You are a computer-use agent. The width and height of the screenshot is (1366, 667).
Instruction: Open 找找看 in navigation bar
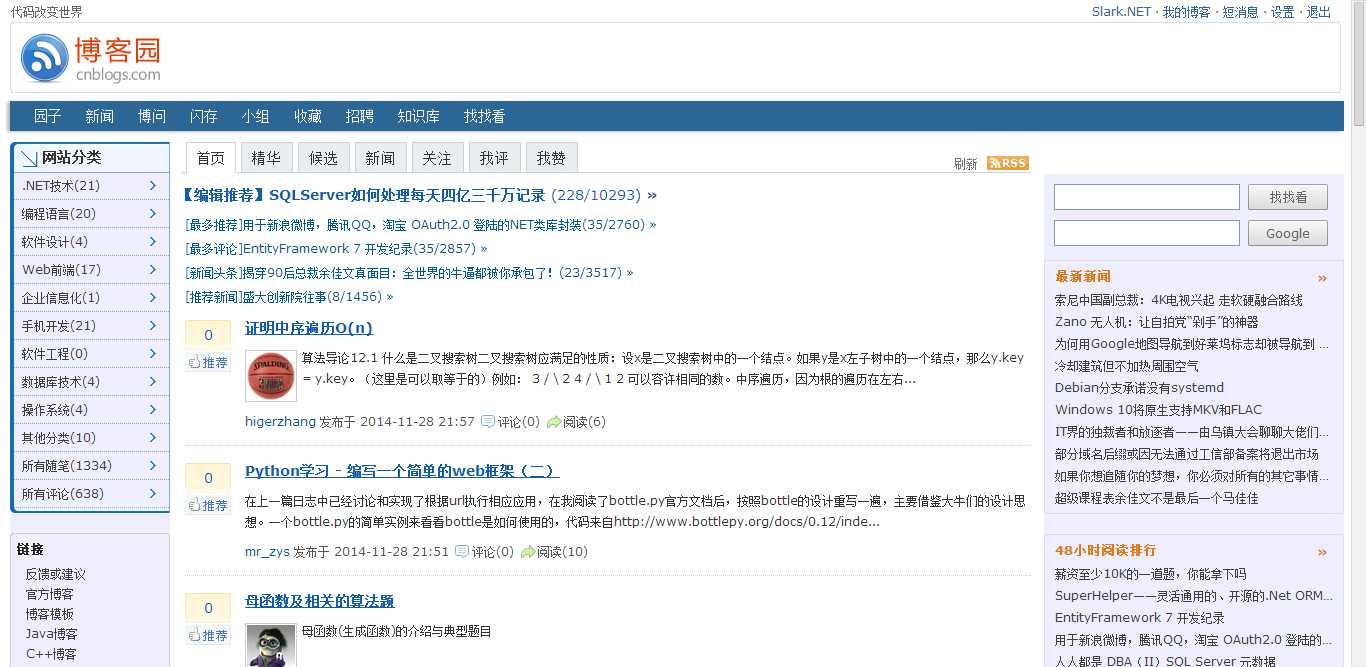point(485,116)
